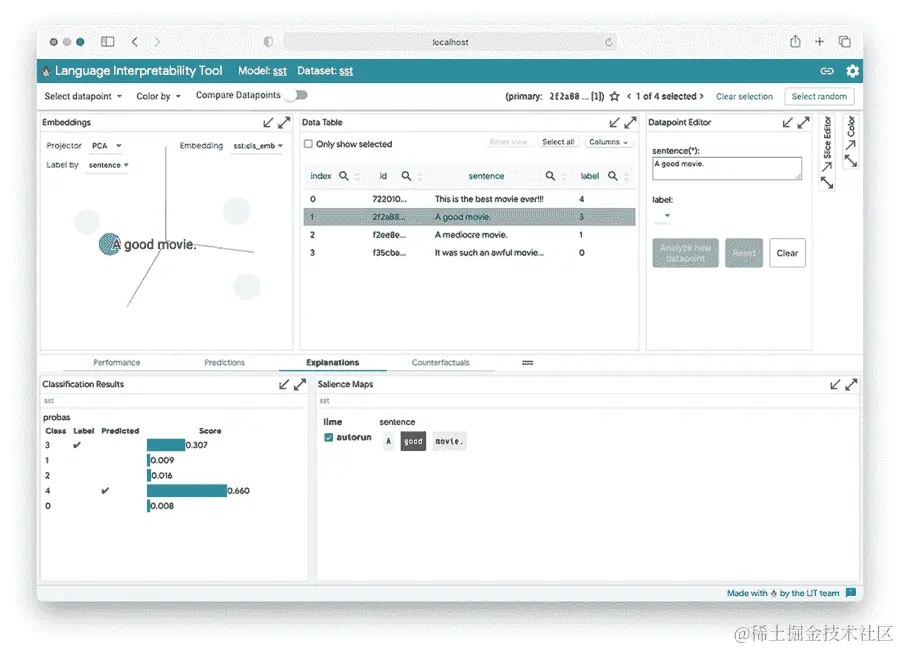Show browser tab overview
The width and height of the screenshot is (900, 650).
pos(844,41)
